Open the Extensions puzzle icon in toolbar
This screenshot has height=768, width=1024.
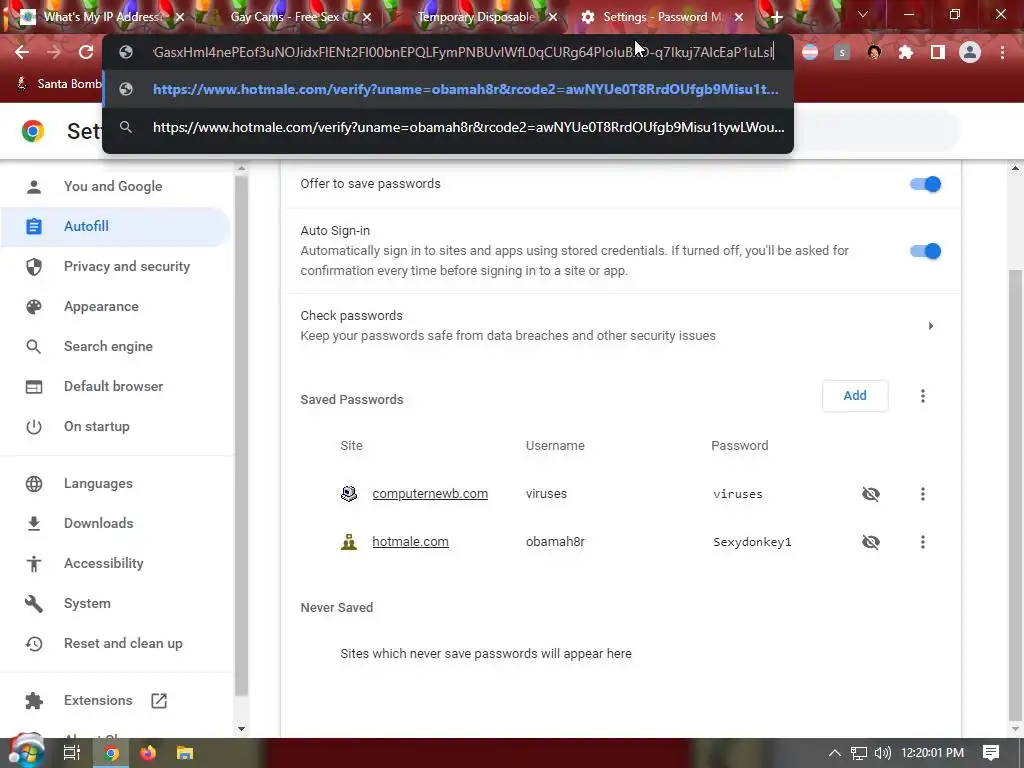[x=906, y=52]
